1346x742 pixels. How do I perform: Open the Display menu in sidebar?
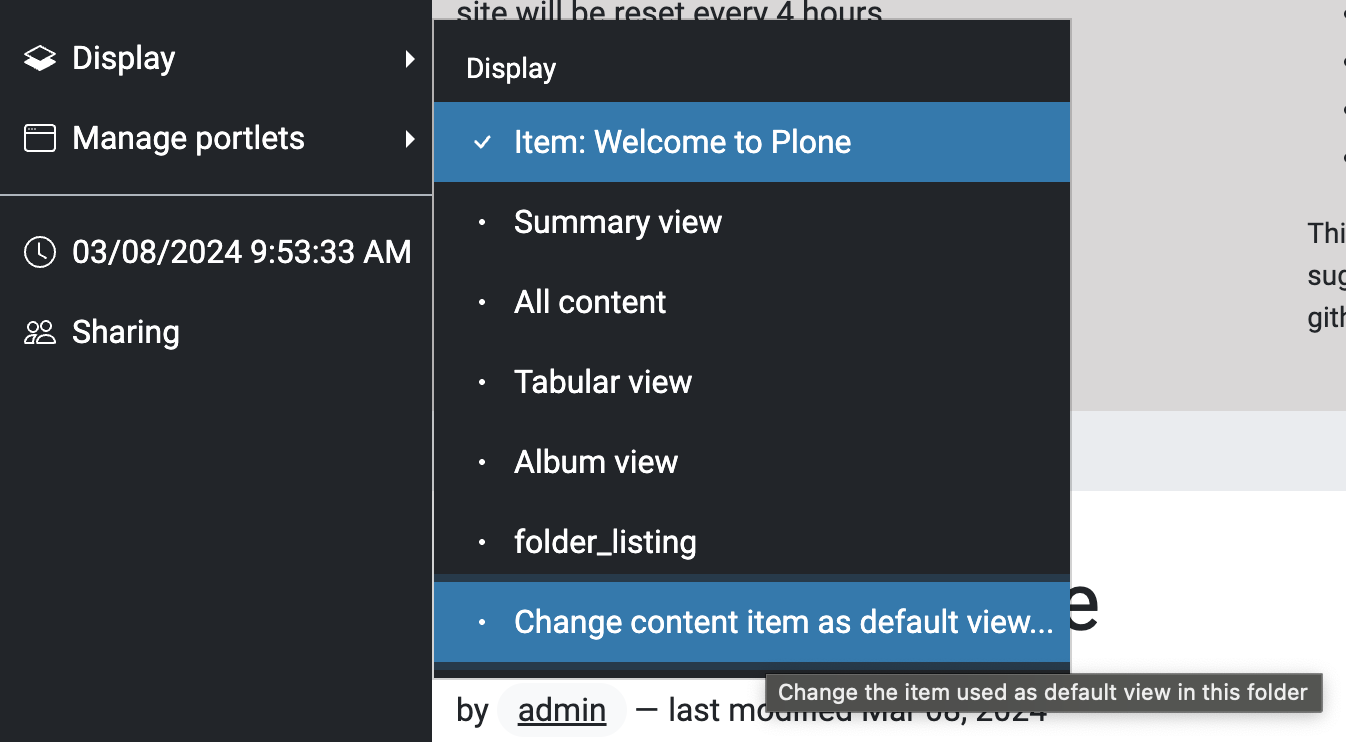pos(216,59)
